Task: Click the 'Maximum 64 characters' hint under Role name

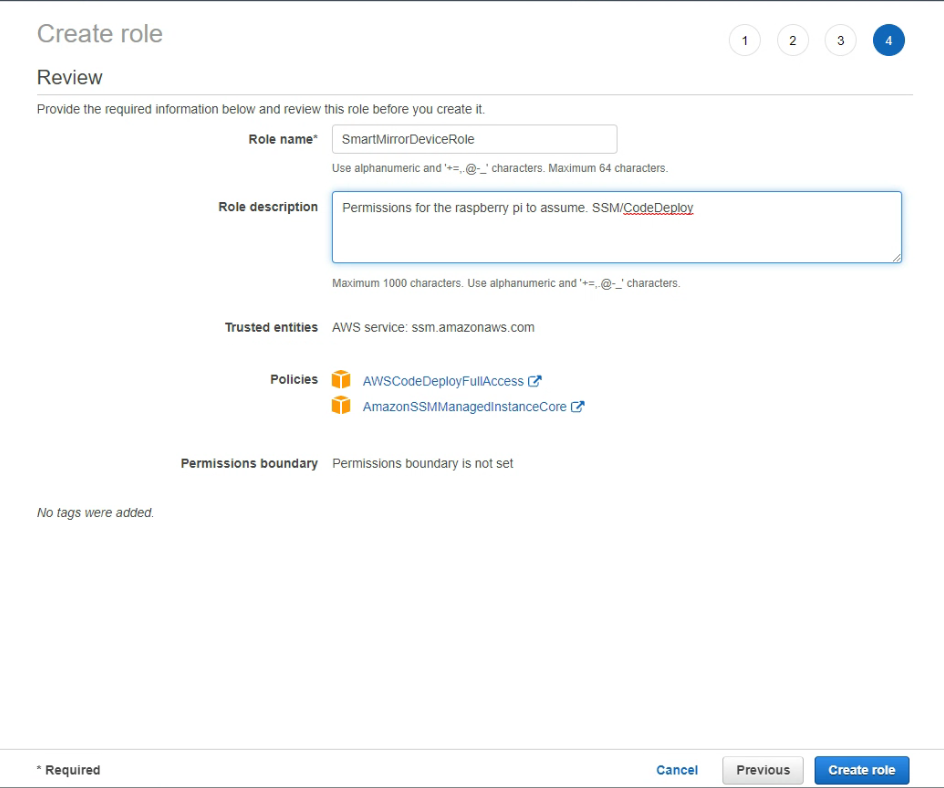Action: pos(500,168)
